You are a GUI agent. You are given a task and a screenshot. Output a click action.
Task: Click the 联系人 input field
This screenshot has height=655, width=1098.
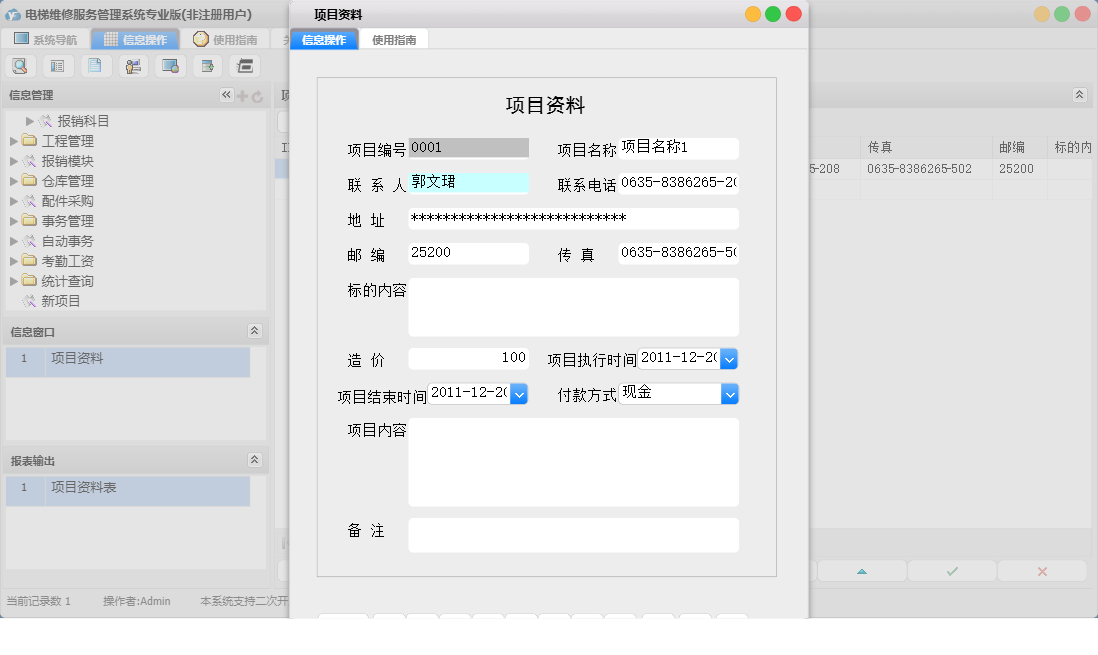pos(468,183)
